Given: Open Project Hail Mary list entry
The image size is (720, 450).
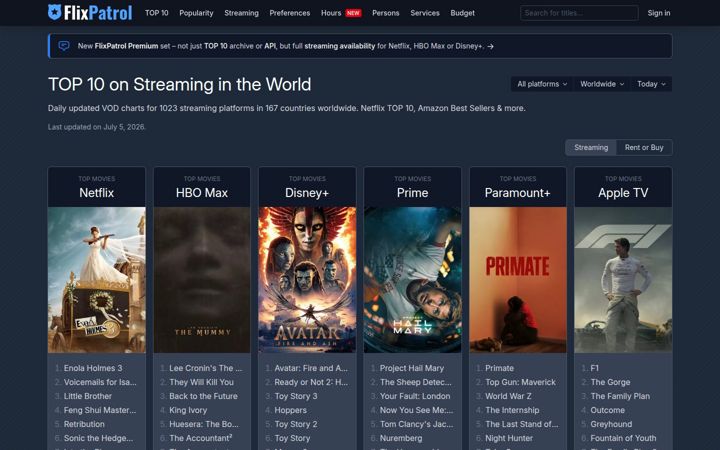Looking at the screenshot, I should (x=412, y=368).
